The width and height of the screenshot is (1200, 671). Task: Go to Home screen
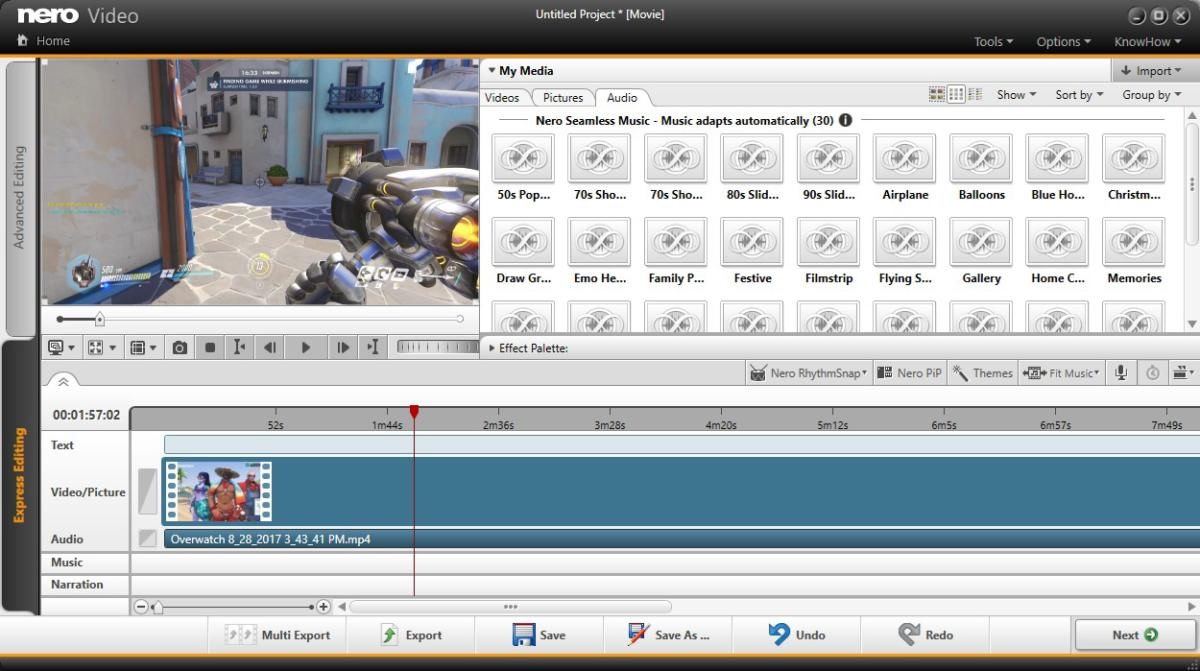44,41
